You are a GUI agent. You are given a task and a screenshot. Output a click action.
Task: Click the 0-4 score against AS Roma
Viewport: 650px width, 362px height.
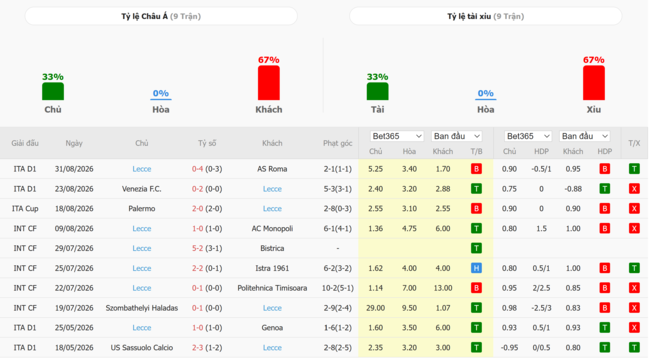click(x=197, y=169)
